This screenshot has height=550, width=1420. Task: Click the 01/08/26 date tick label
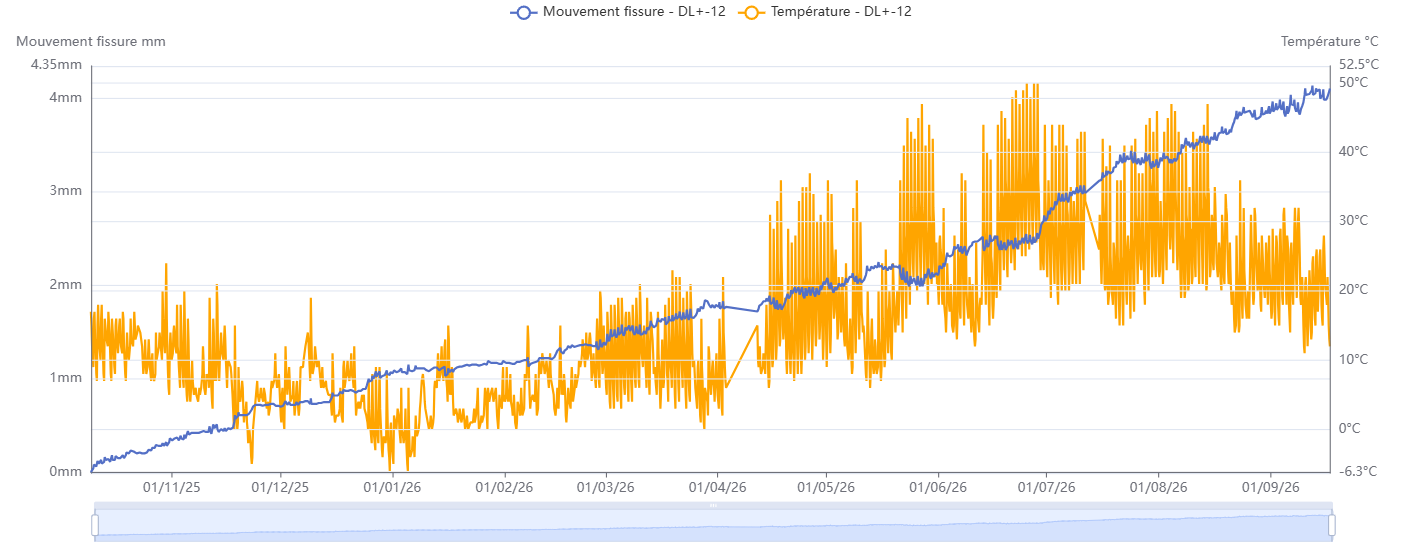tap(1158, 488)
